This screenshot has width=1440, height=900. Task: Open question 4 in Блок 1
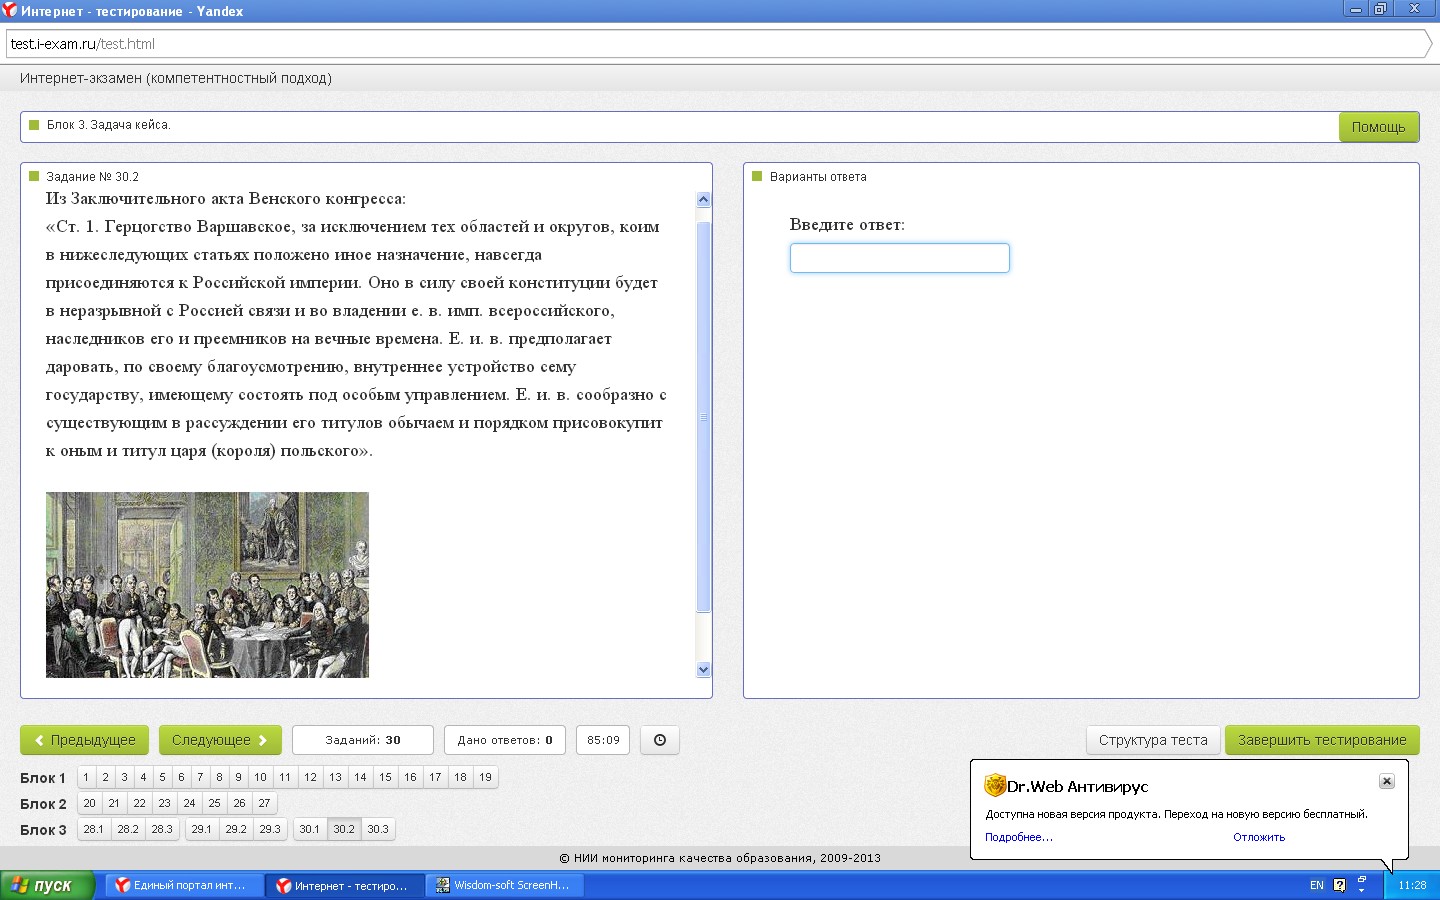click(x=143, y=777)
